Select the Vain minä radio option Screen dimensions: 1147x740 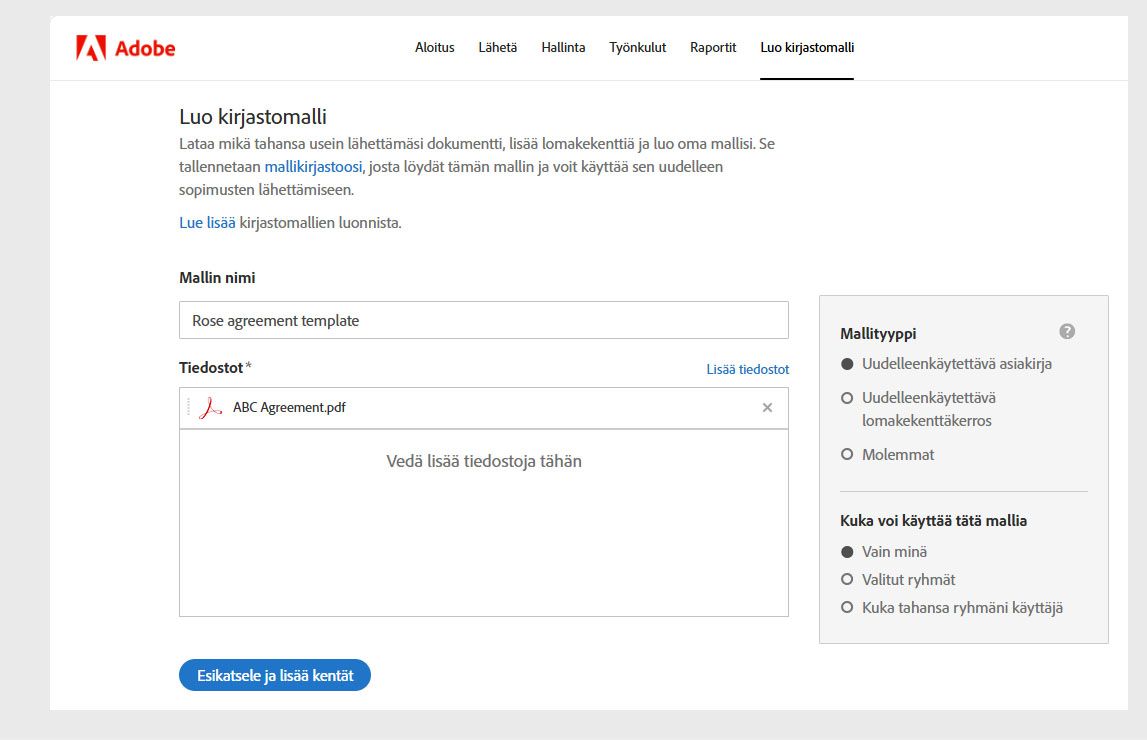(x=847, y=552)
